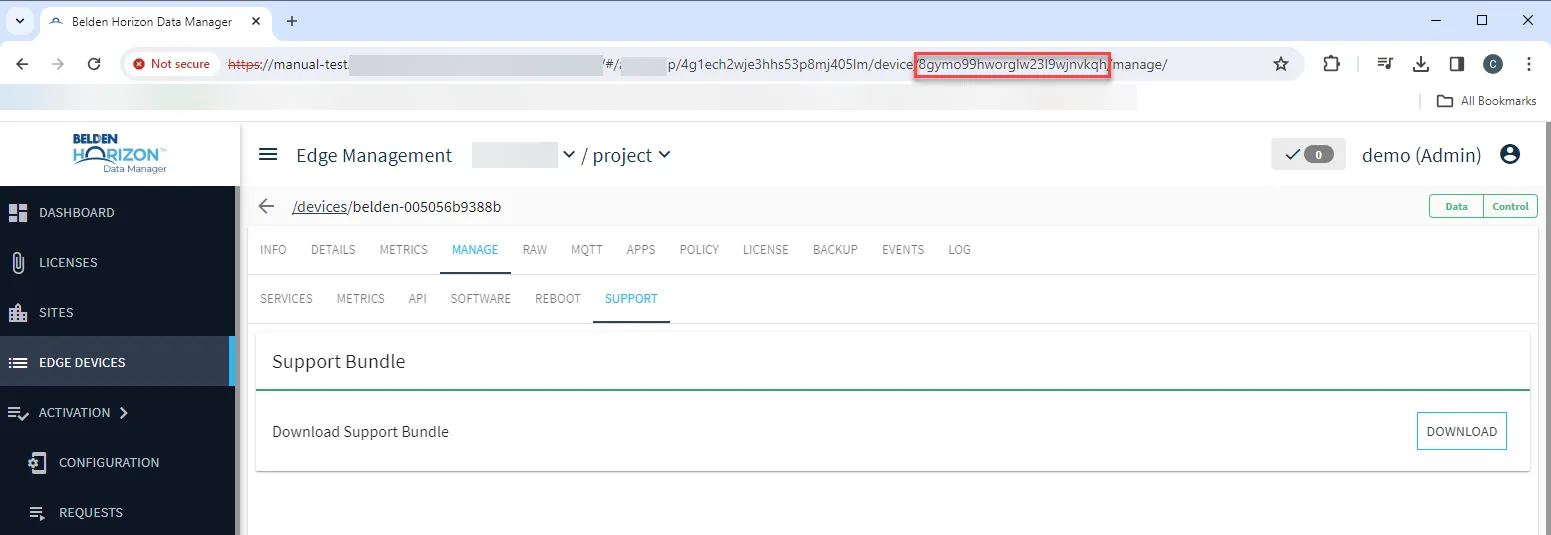The height and width of the screenshot is (535, 1551).
Task: Select the SUPPORT sub-tab
Action: (631, 299)
